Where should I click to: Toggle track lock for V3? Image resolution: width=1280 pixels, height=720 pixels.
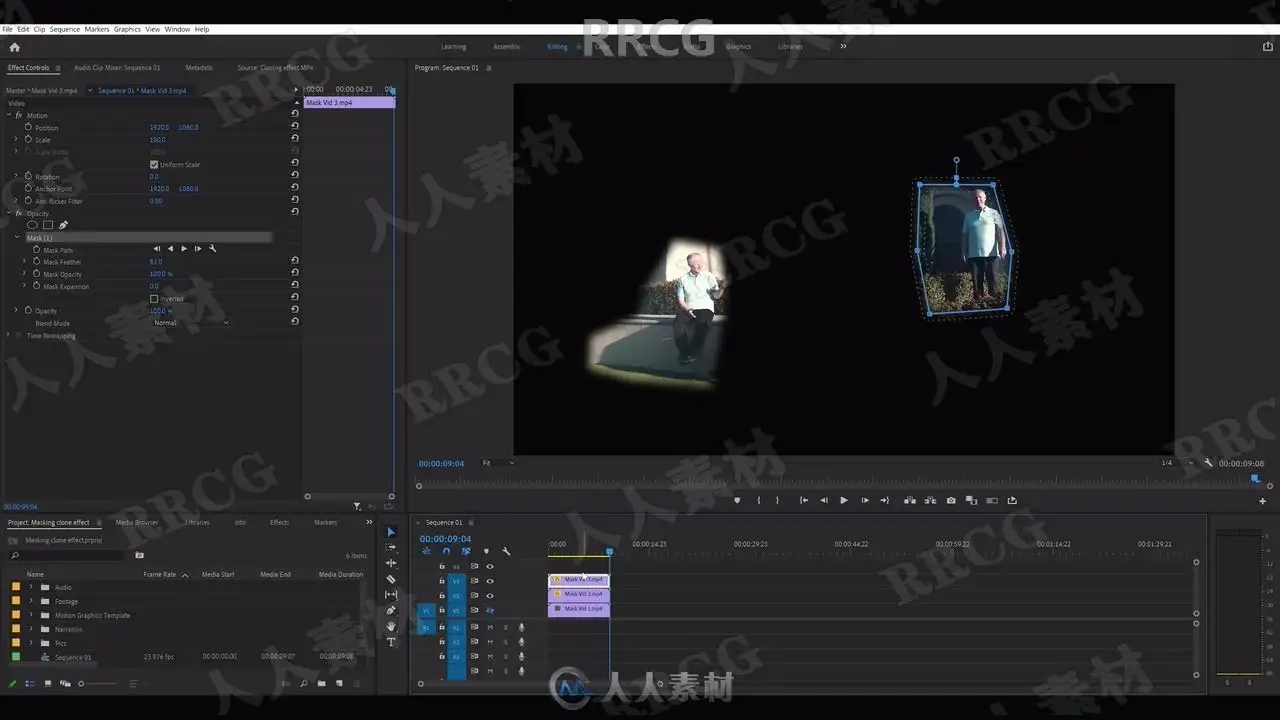pyautogui.click(x=442, y=580)
